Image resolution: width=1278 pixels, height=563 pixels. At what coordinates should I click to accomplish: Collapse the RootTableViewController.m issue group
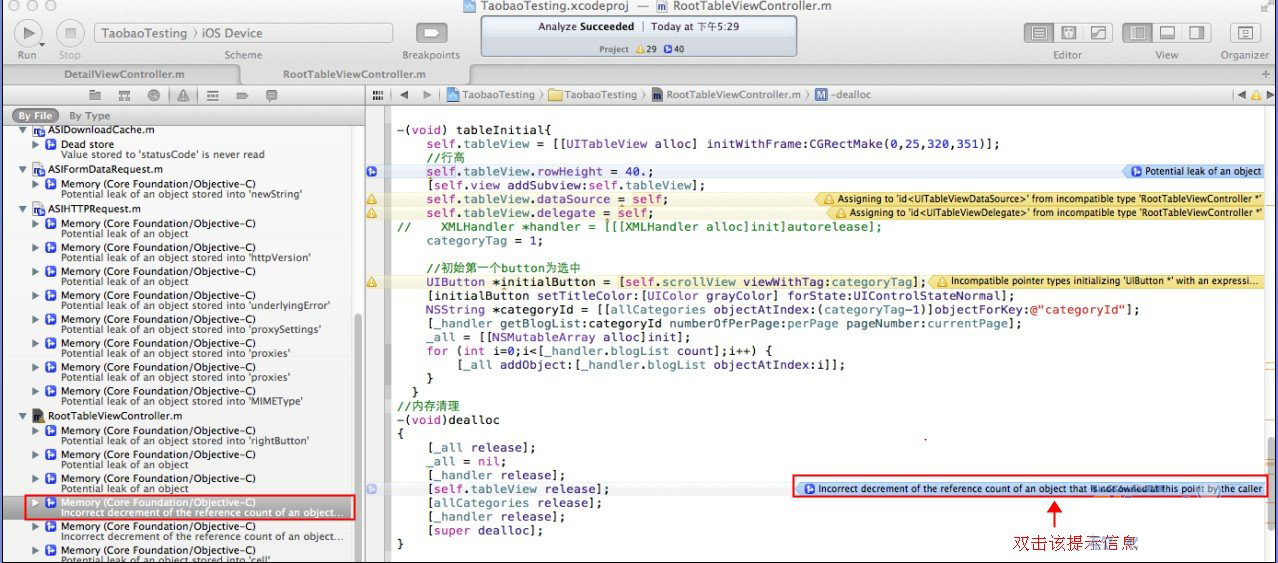point(23,416)
